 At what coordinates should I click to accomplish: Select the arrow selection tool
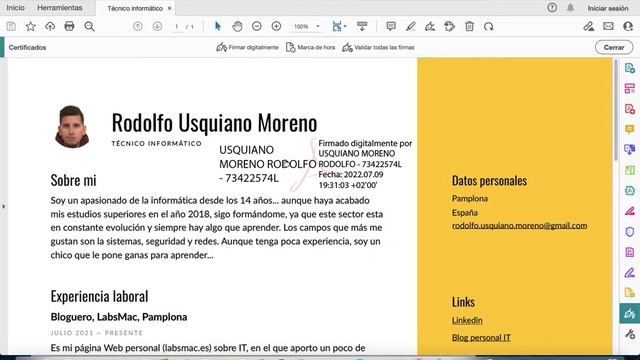218,27
